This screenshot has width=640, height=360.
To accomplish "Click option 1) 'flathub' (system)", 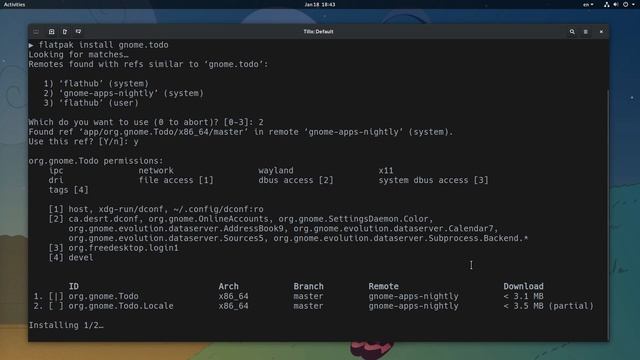I will [x=96, y=84].
